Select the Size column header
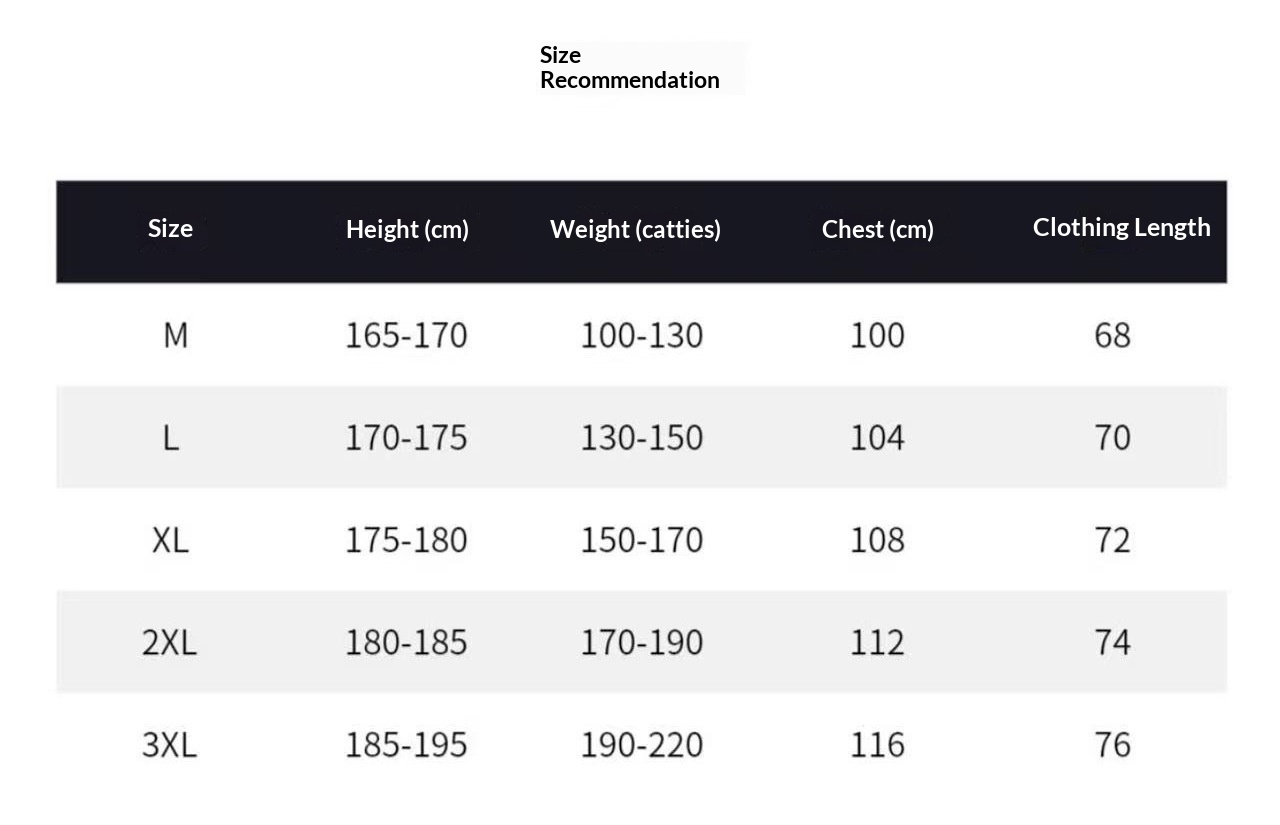 [x=170, y=228]
